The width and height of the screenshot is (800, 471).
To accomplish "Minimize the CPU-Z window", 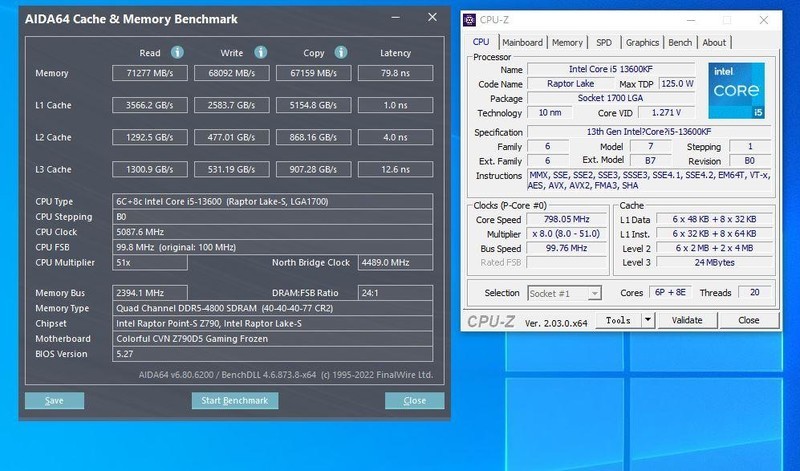I will 691,20.
